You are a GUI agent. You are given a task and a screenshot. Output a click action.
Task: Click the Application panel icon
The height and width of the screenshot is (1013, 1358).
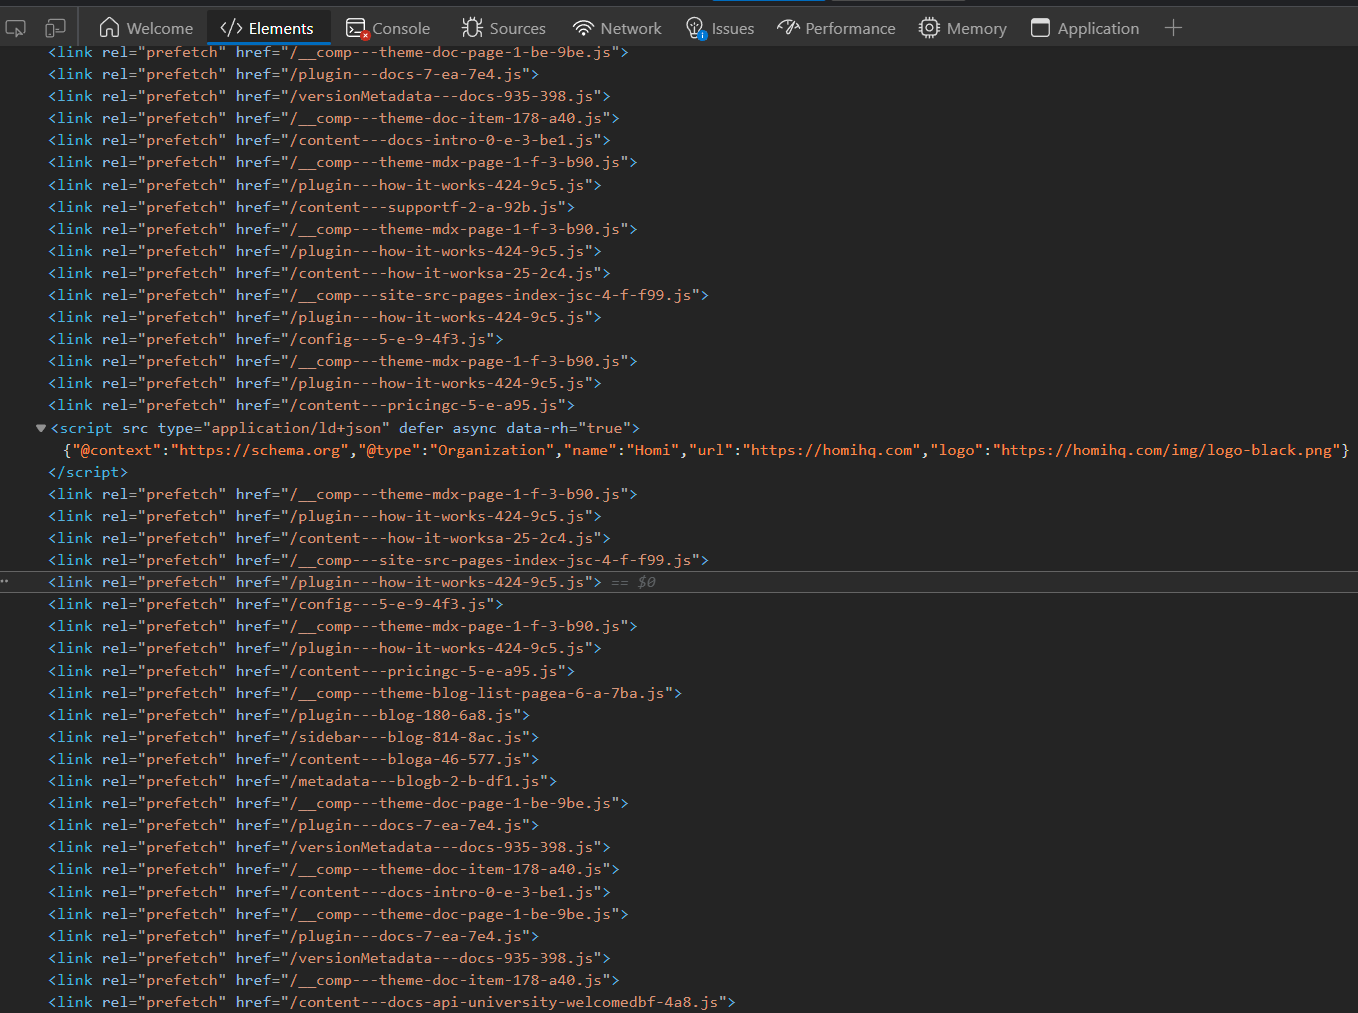click(1040, 28)
